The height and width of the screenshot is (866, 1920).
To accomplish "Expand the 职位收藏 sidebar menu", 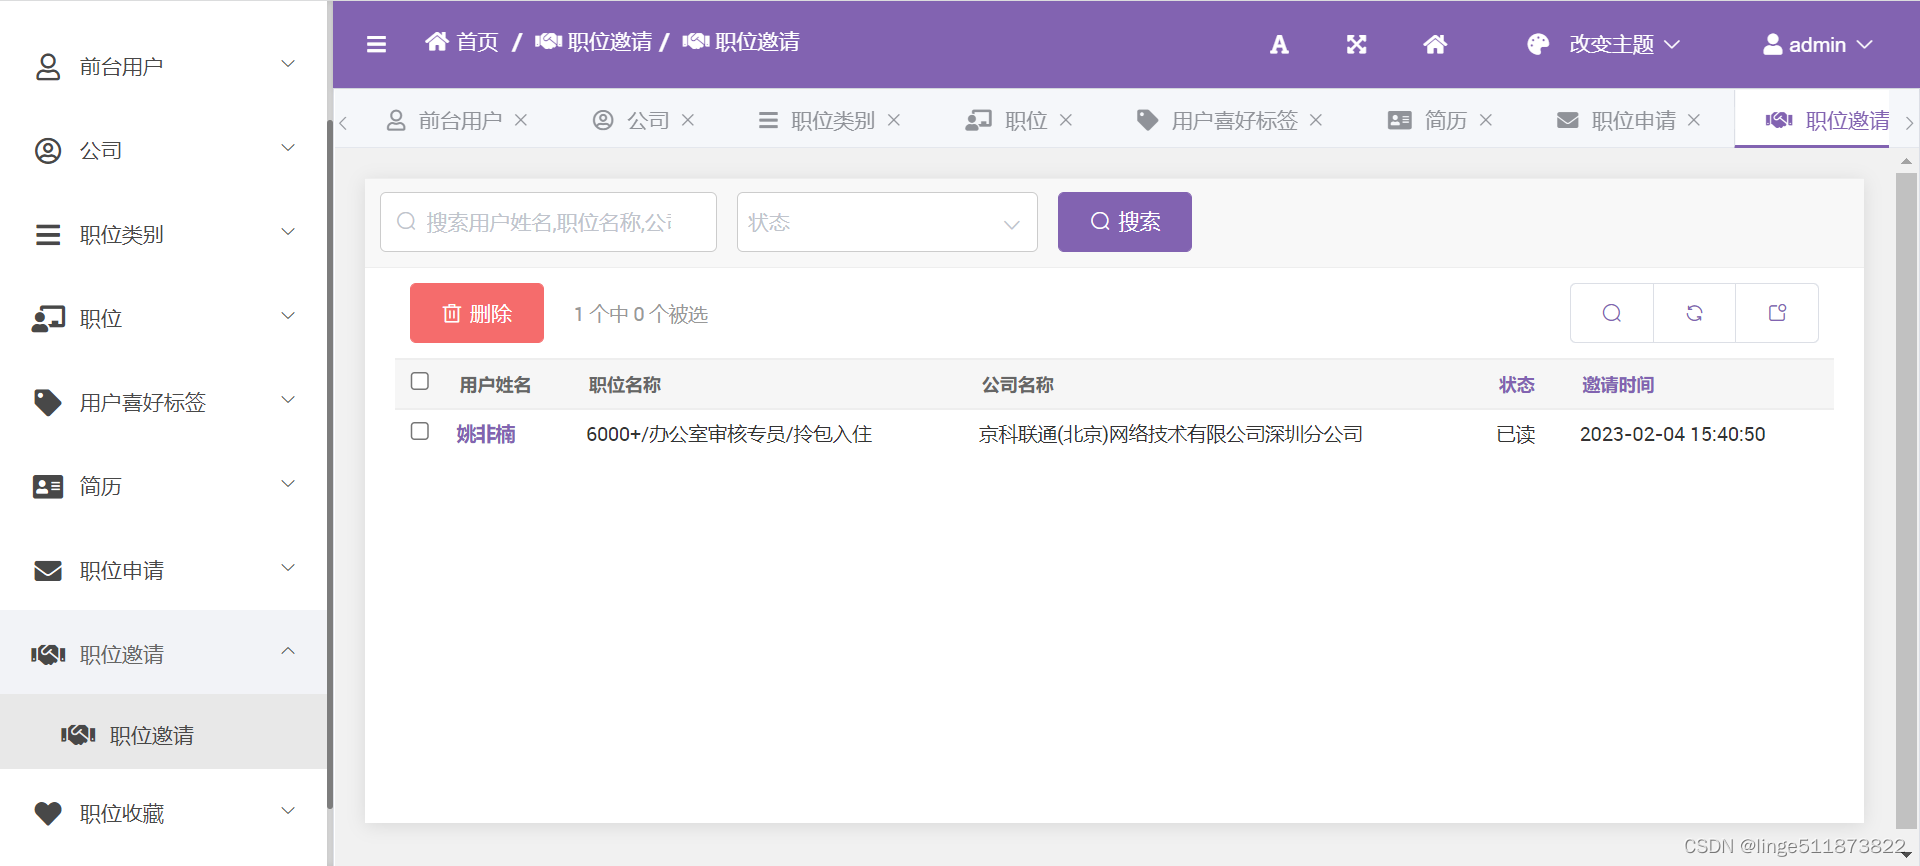I will [288, 810].
